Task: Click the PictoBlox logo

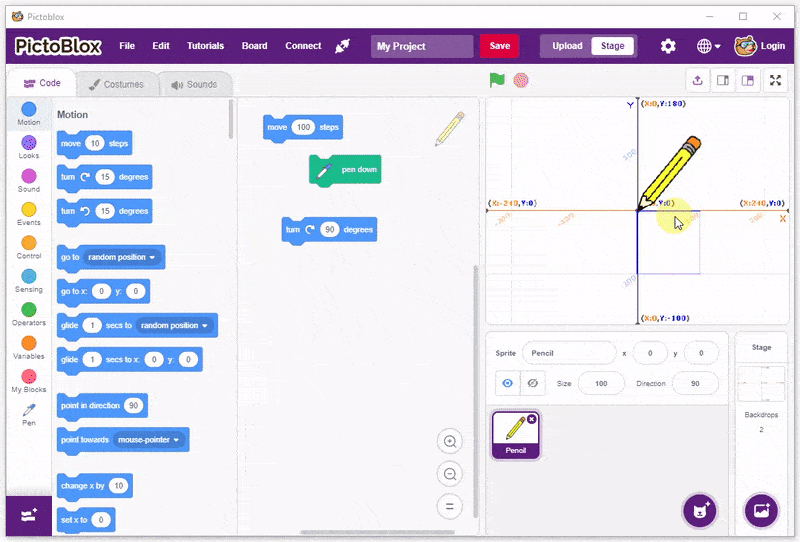Action: tap(58, 46)
